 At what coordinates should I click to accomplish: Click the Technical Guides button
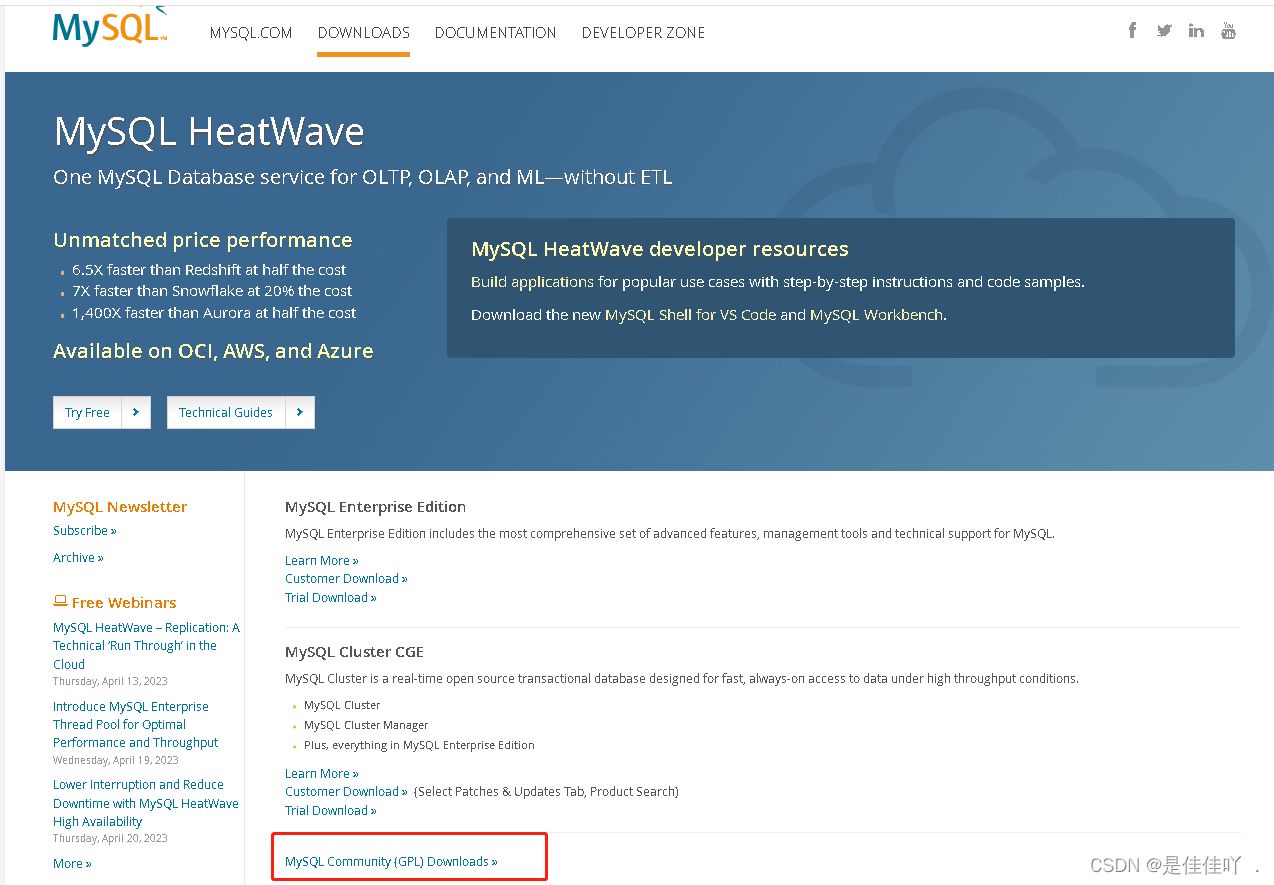click(x=225, y=412)
